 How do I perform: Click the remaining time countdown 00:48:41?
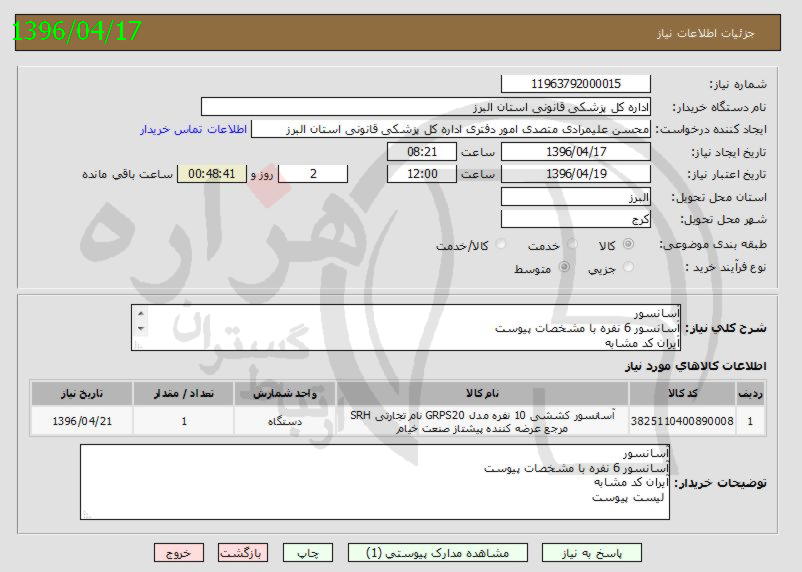pyautogui.click(x=212, y=174)
